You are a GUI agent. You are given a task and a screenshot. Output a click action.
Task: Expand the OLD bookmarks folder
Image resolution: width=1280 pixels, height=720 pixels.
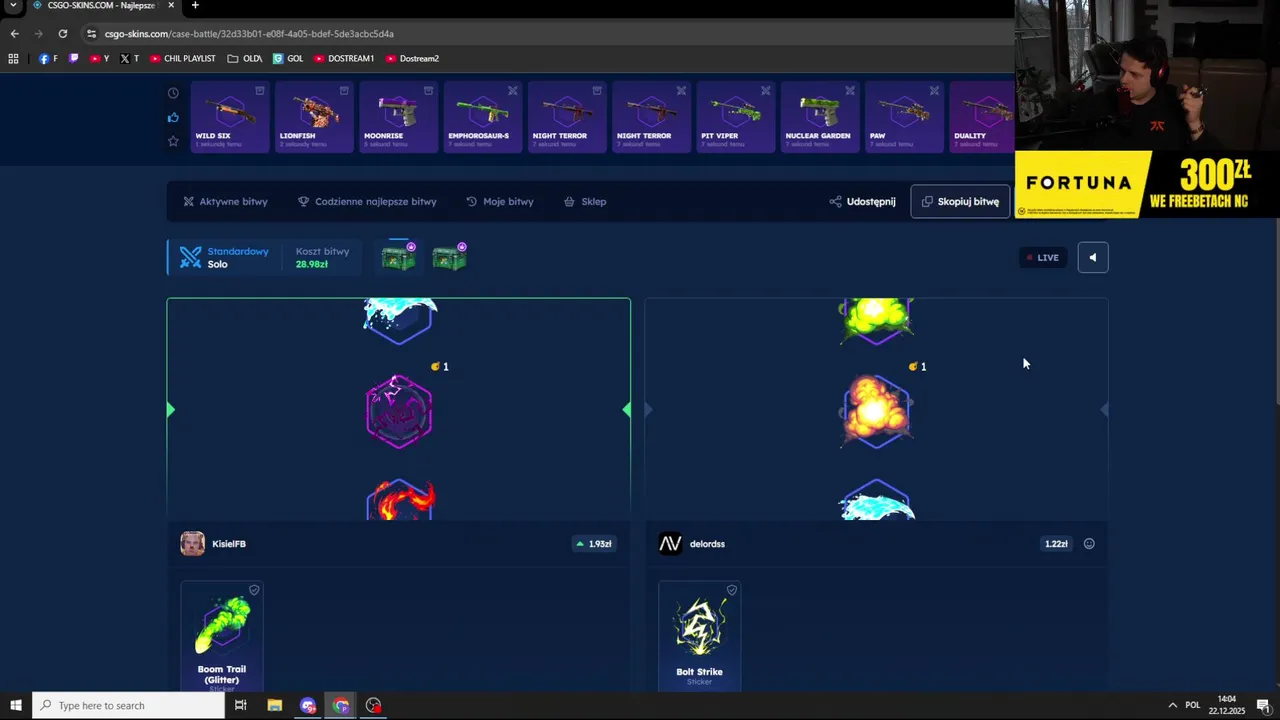245,58
